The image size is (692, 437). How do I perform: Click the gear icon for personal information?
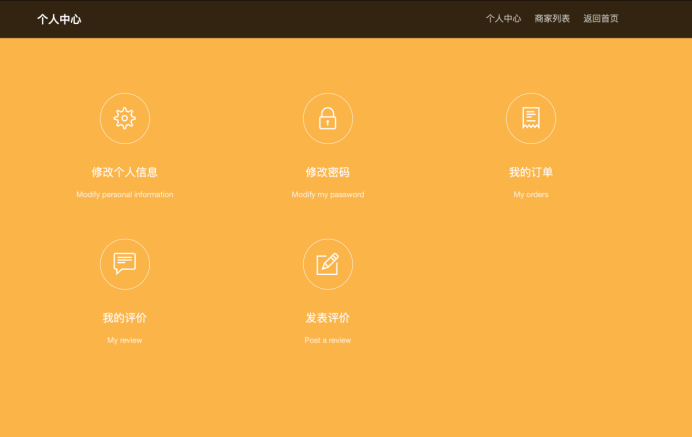pyautogui.click(x=125, y=118)
